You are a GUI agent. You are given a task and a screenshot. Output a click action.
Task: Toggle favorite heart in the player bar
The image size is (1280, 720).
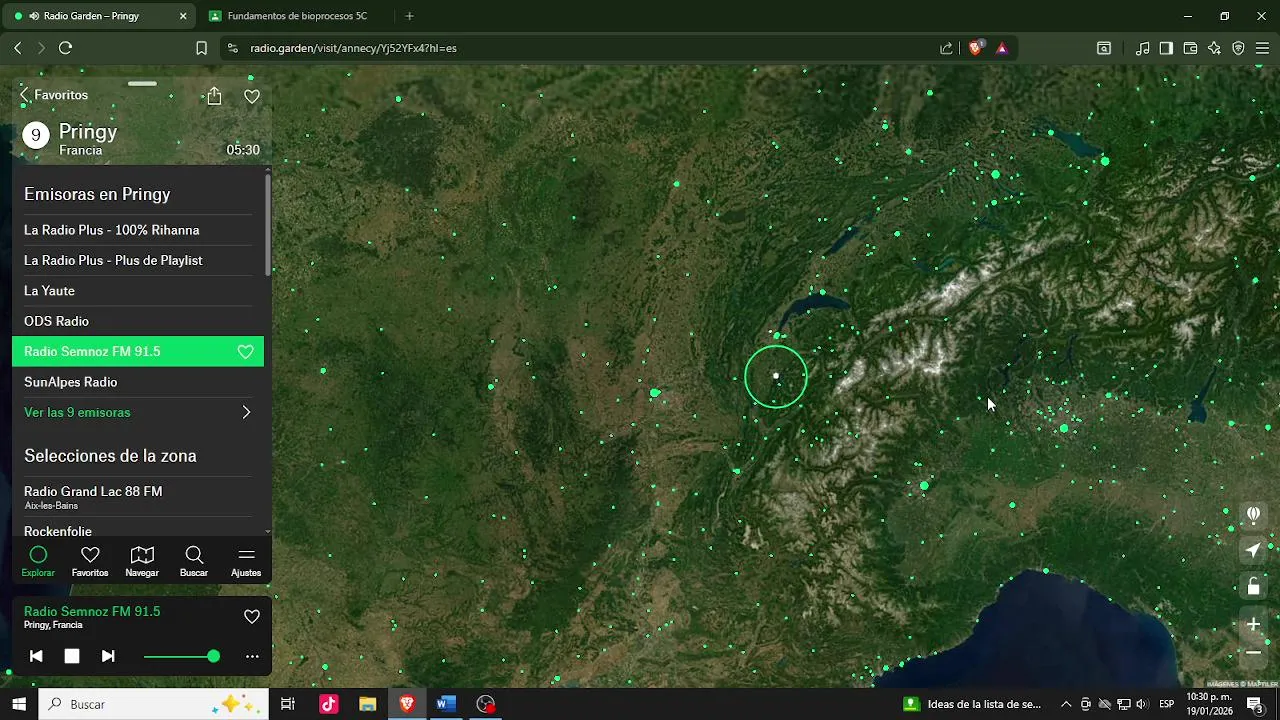(252, 617)
